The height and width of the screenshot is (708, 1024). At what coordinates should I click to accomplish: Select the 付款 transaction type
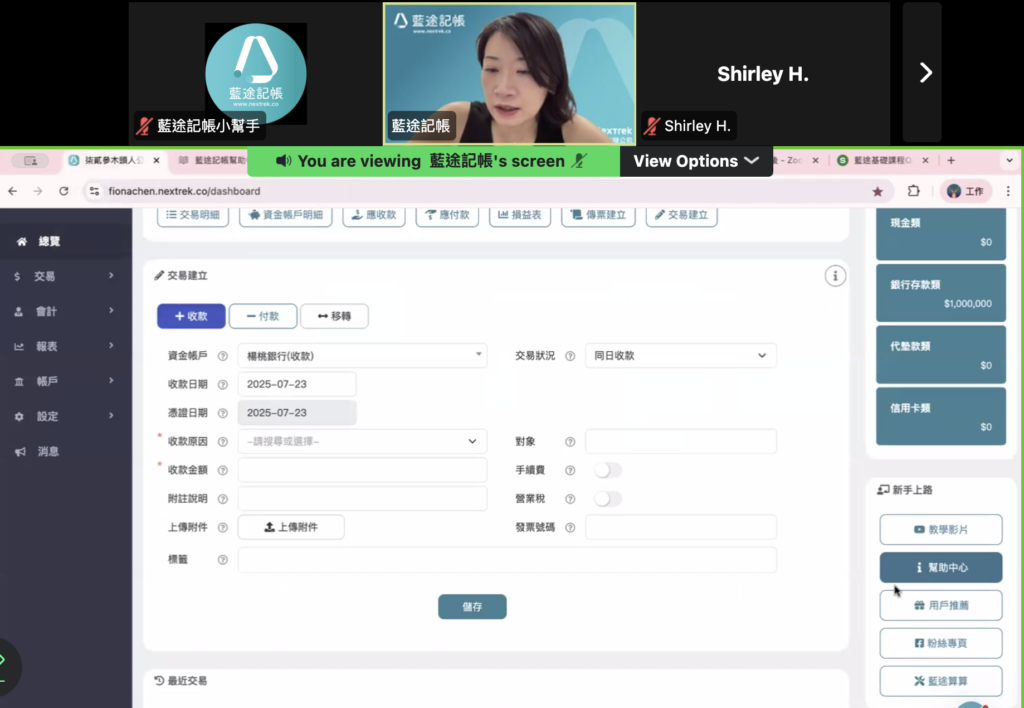[262, 316]
